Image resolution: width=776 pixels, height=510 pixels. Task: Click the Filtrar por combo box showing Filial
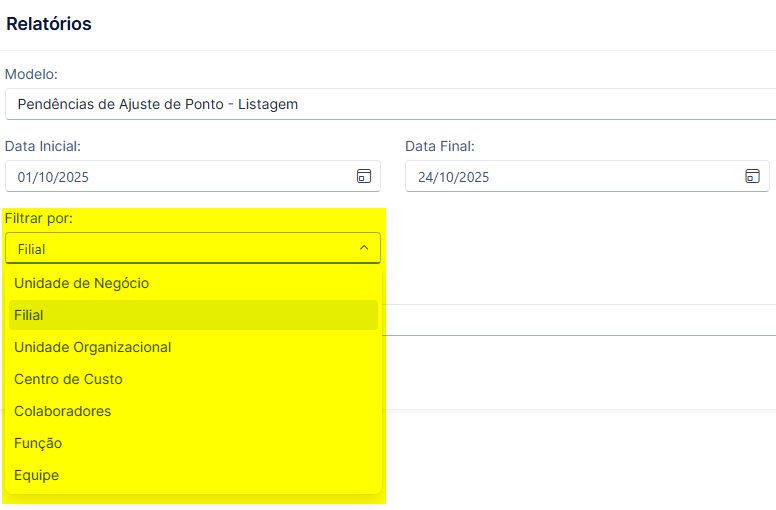tap(193, 248)
